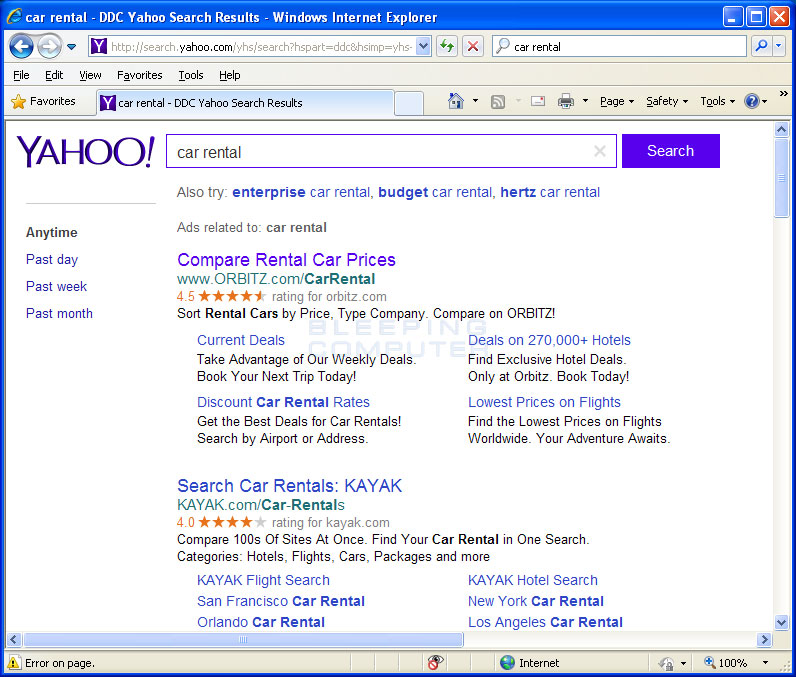Open search provider options dropdown
Image resolution: width=796 pixels, height=677 pixels.
(779, 46)
